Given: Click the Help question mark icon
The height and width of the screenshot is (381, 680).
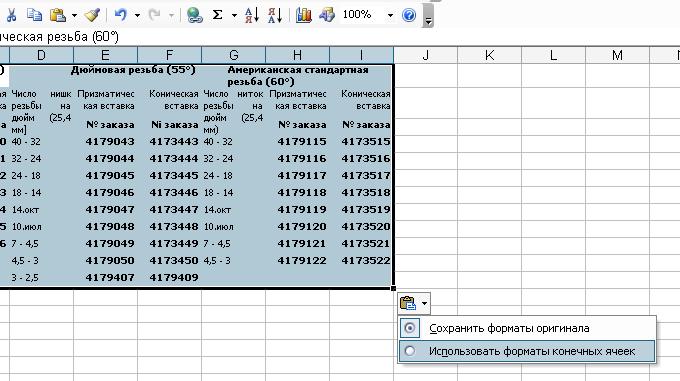Looking at the screenshot, I should pos(409,15).
